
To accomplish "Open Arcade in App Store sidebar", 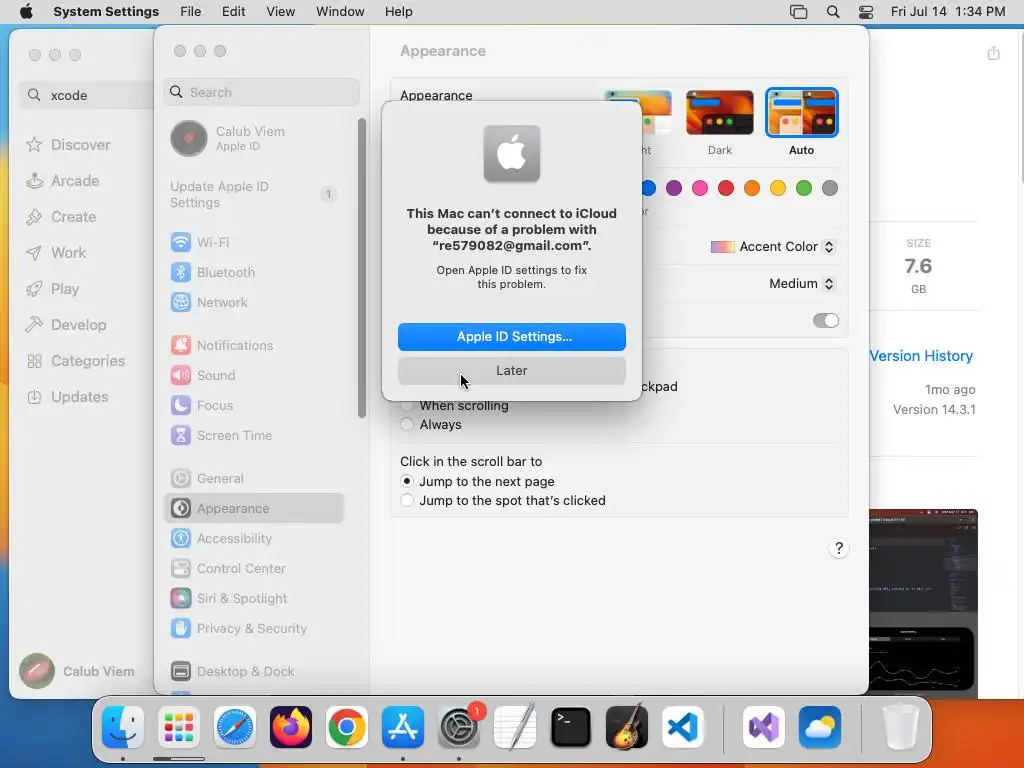I will click(x=63, y=181).
